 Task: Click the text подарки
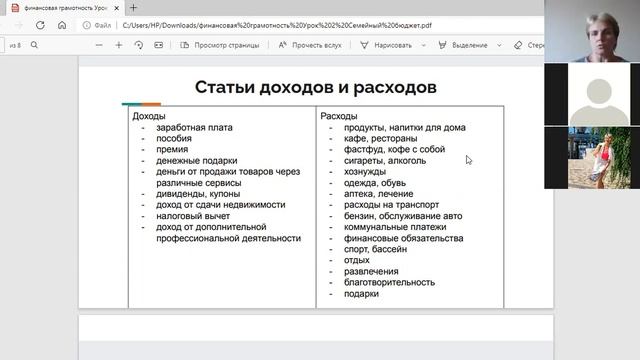point(361,294)
